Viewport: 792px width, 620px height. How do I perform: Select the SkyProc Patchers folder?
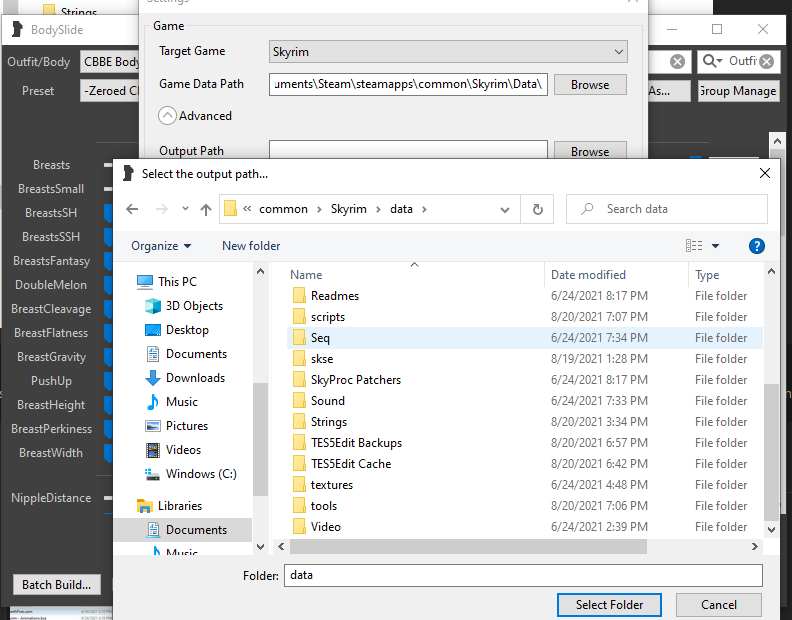click(356, 380)
